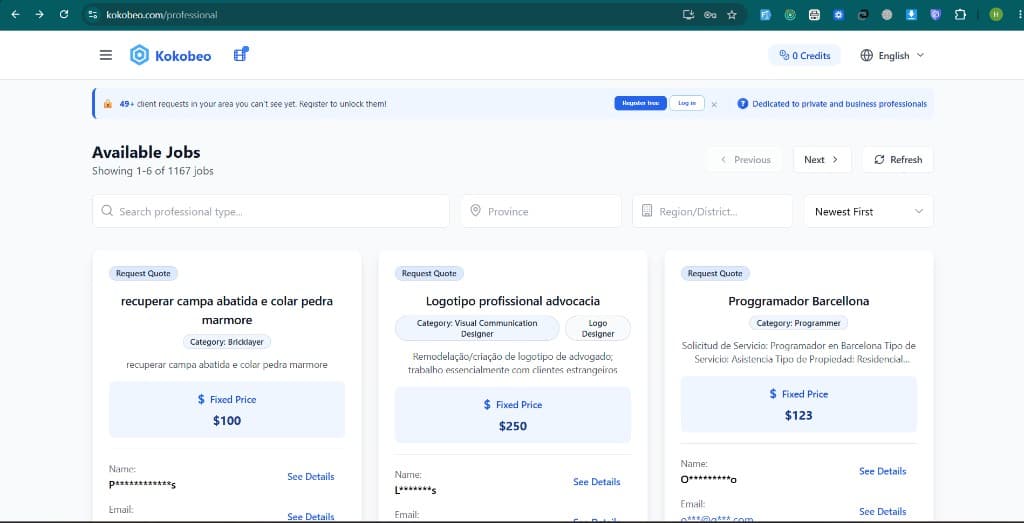Select the Category: Programmer tag
Viewport: 1024px width, 523px height.
coord(798,323)
